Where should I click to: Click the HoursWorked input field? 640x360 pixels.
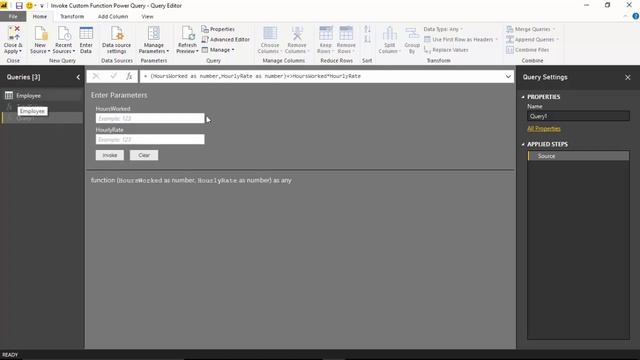(x=150, y=118)
